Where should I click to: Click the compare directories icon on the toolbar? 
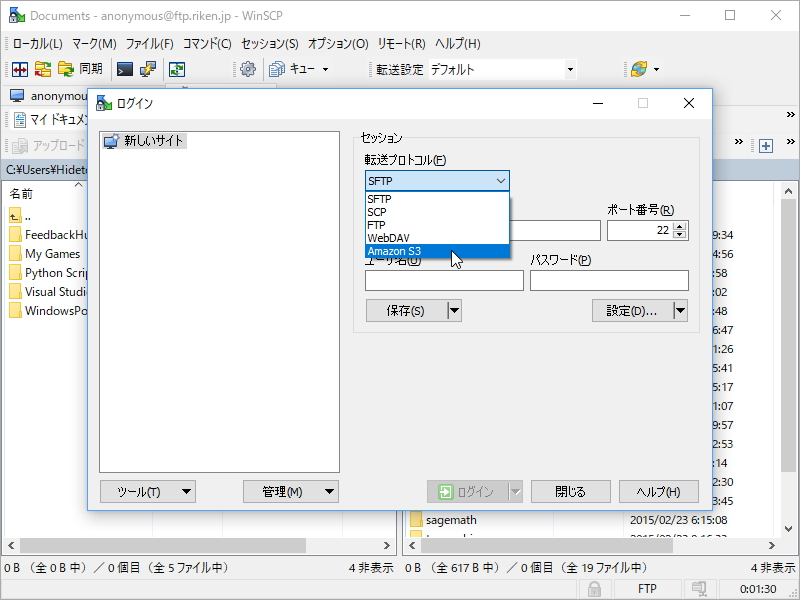(20, 69)
